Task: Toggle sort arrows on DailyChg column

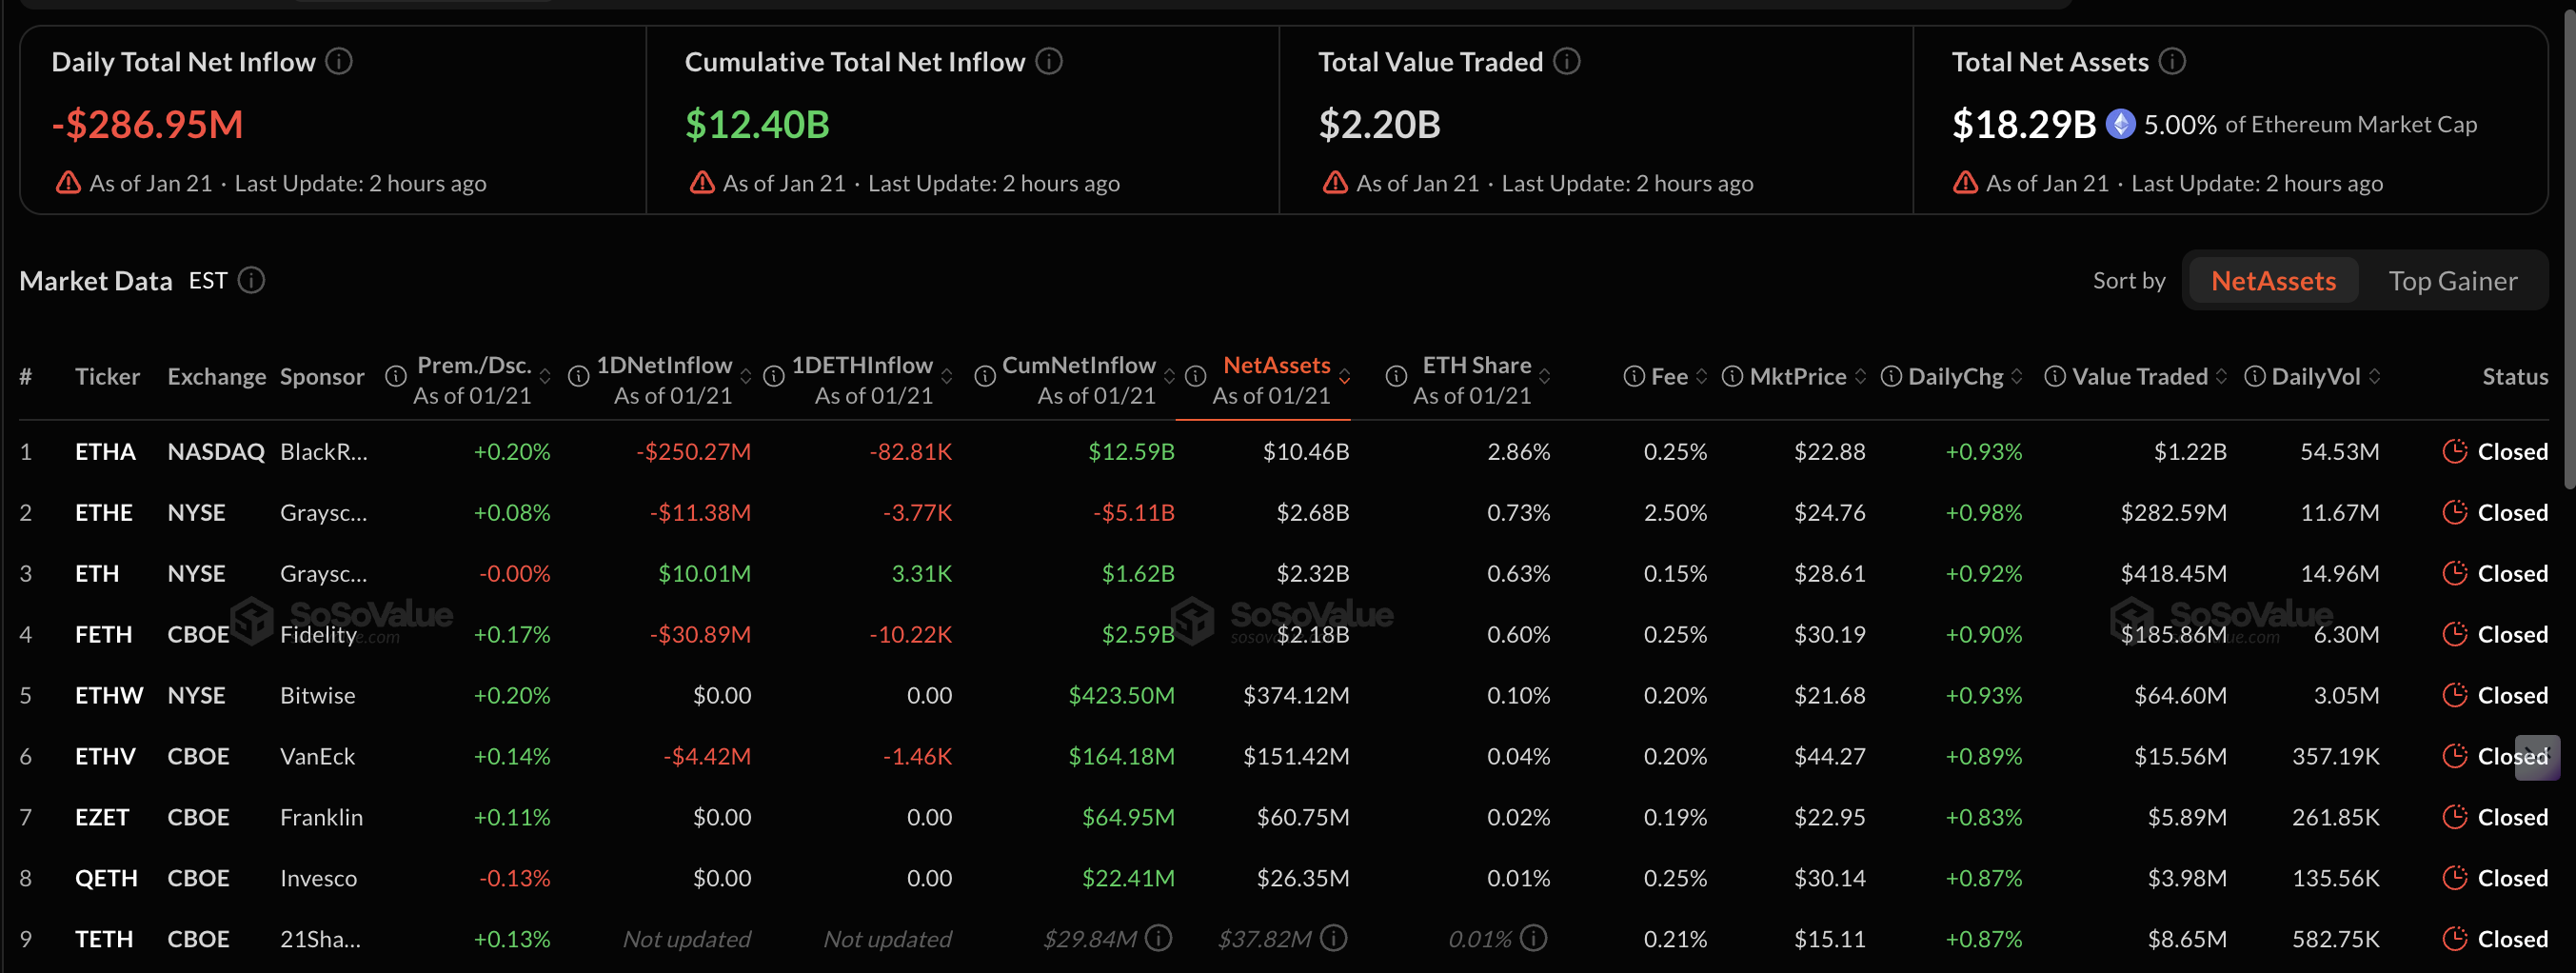Action: click(x=2017, y=377)
